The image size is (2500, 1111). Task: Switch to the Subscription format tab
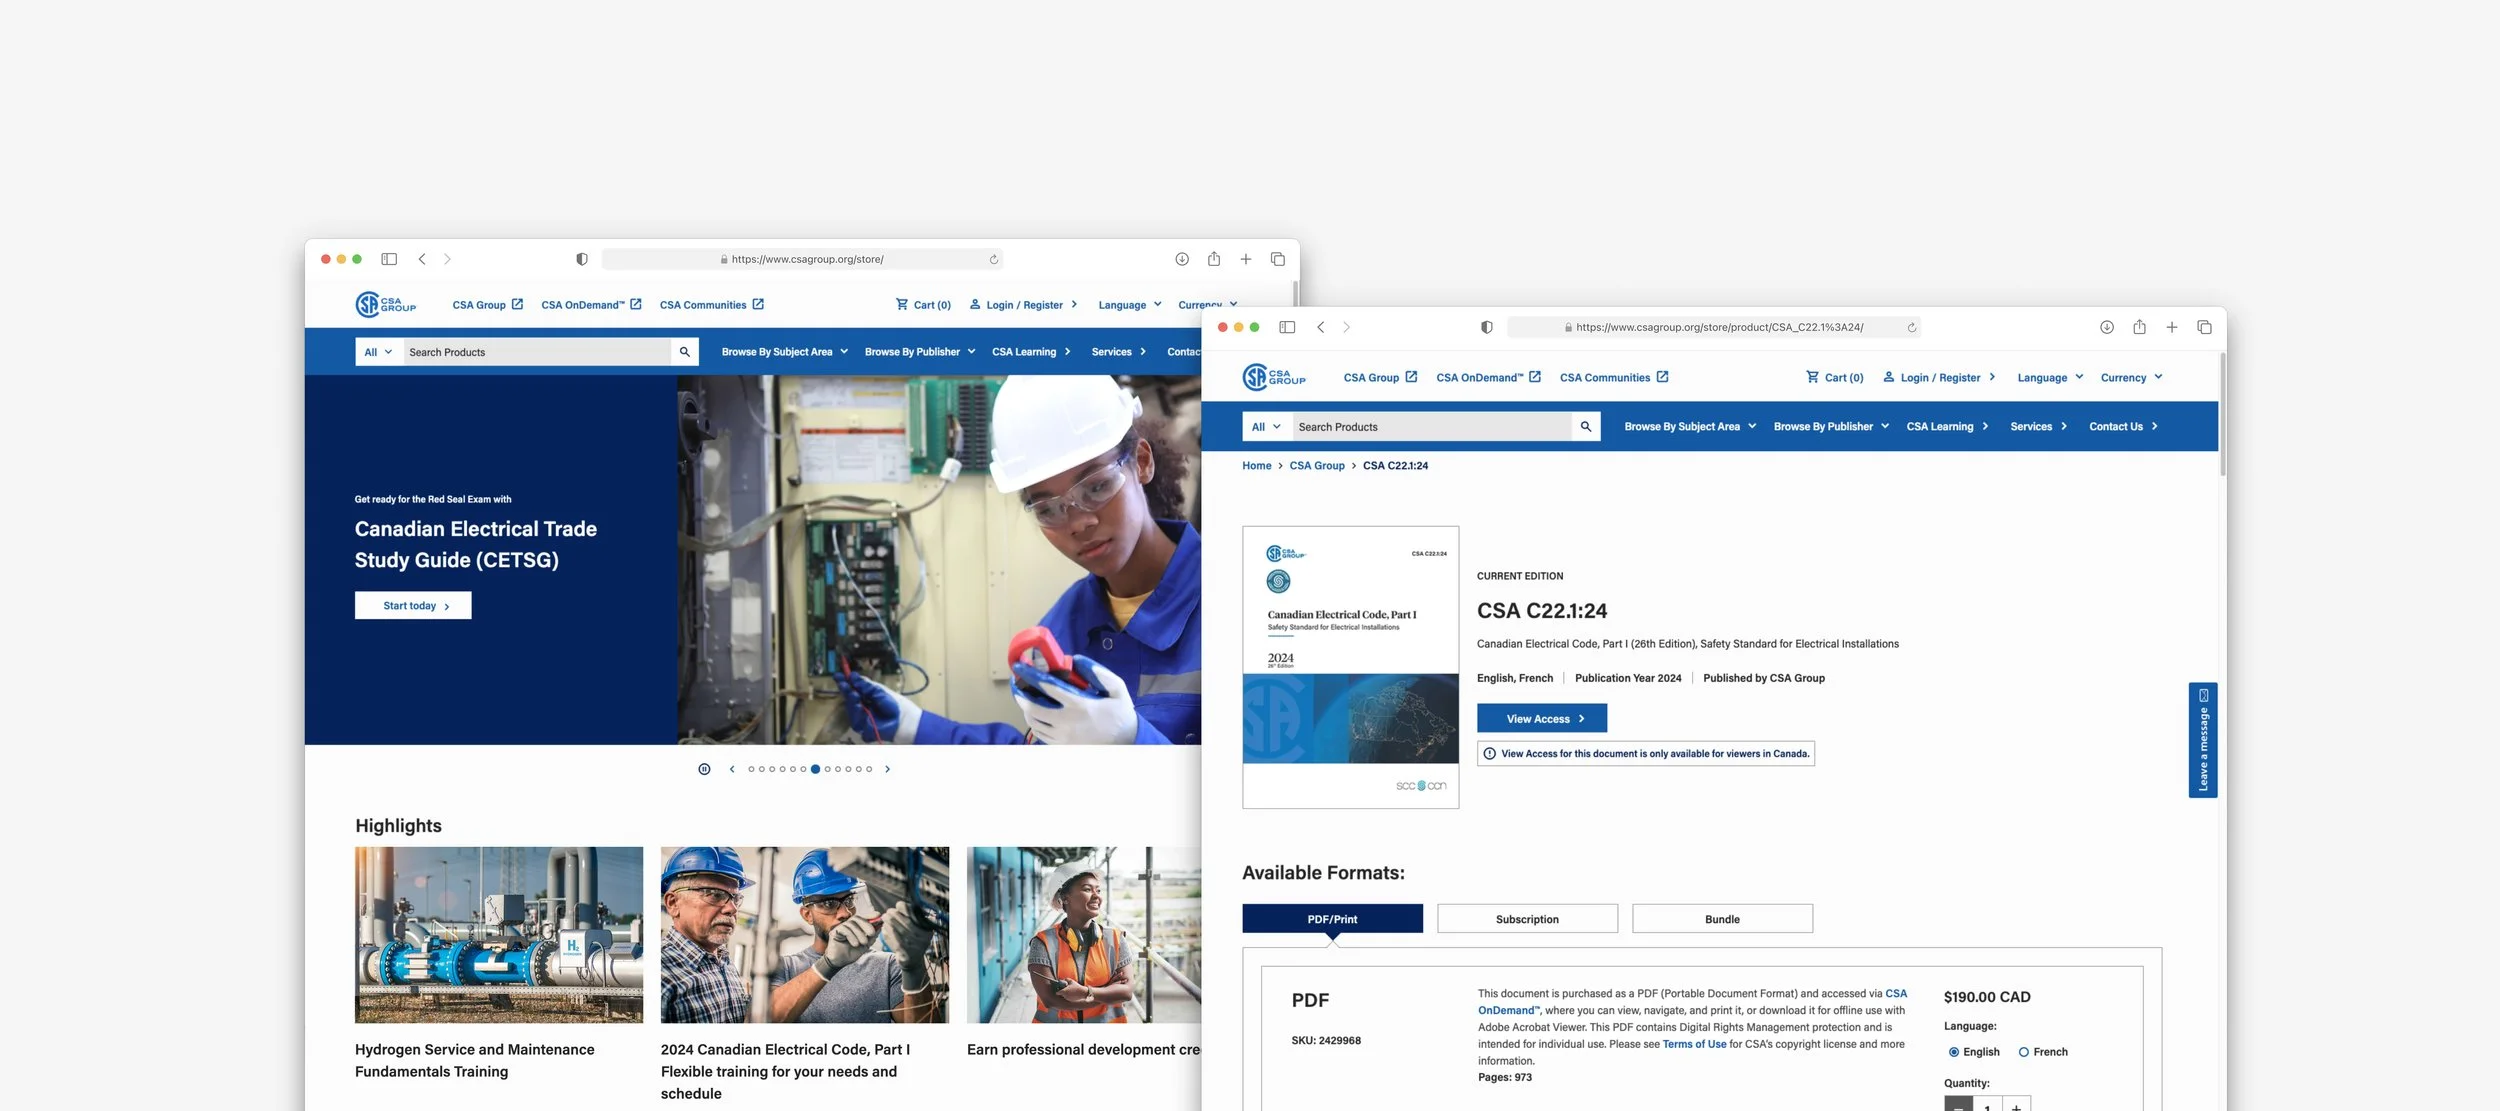coord(1527,918)
